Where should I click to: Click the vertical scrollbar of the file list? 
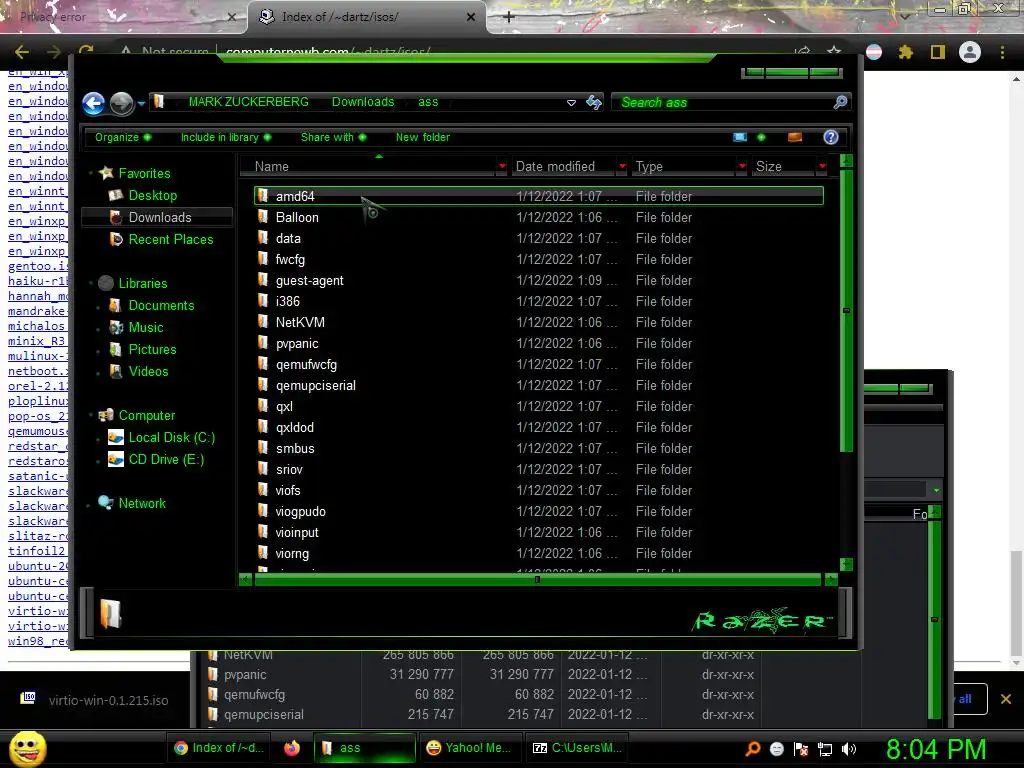click(846, 311)
